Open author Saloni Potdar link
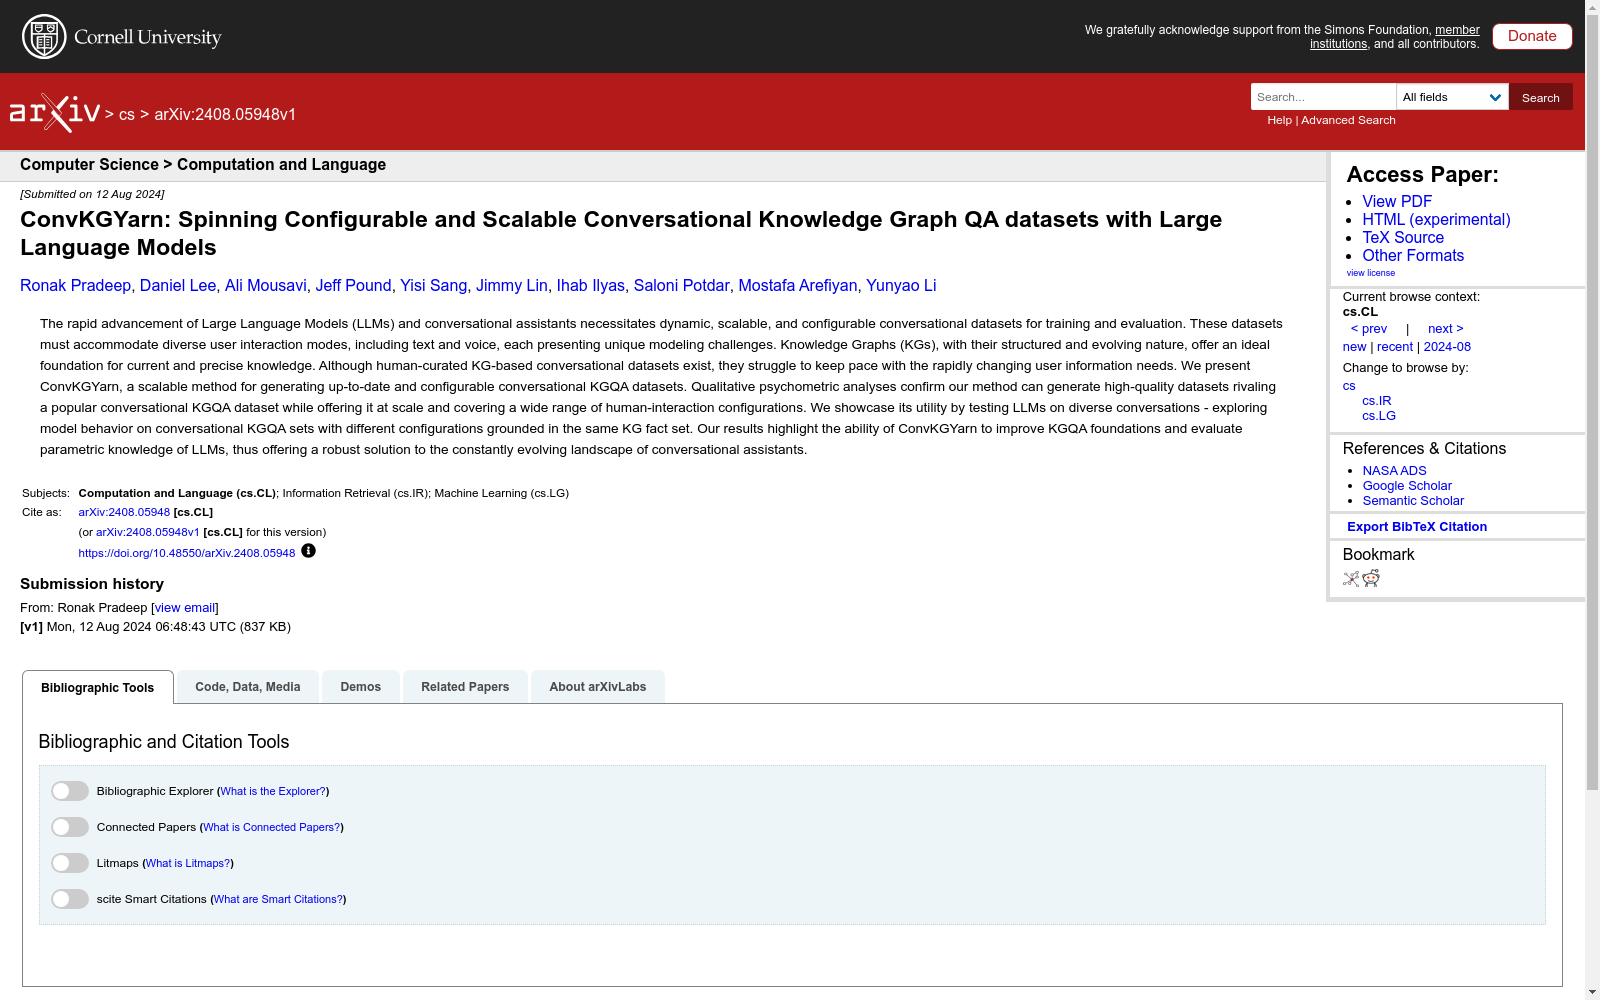 pos(681,286)
